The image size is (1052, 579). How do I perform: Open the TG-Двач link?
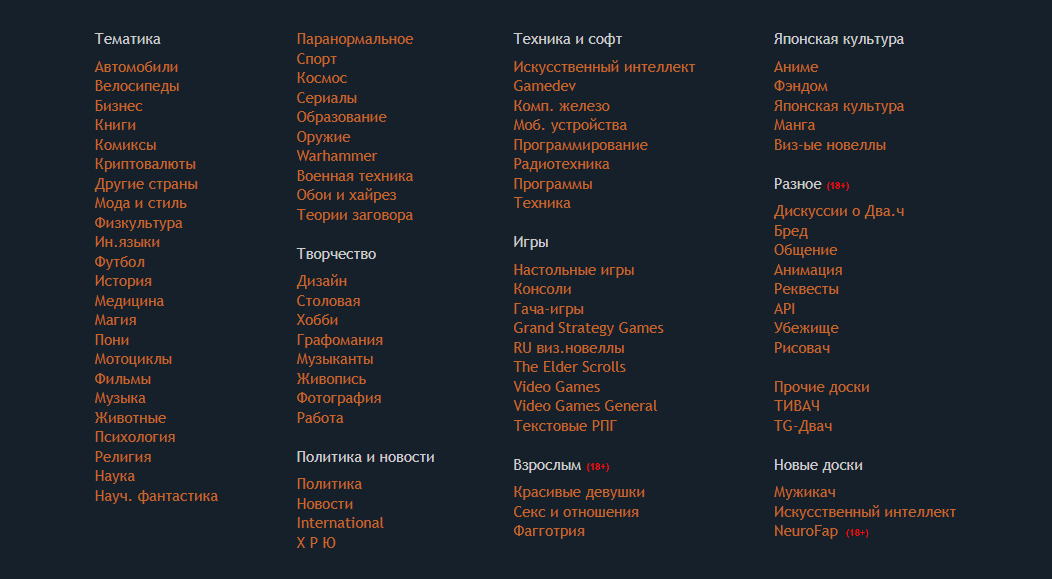click(803, 426)
